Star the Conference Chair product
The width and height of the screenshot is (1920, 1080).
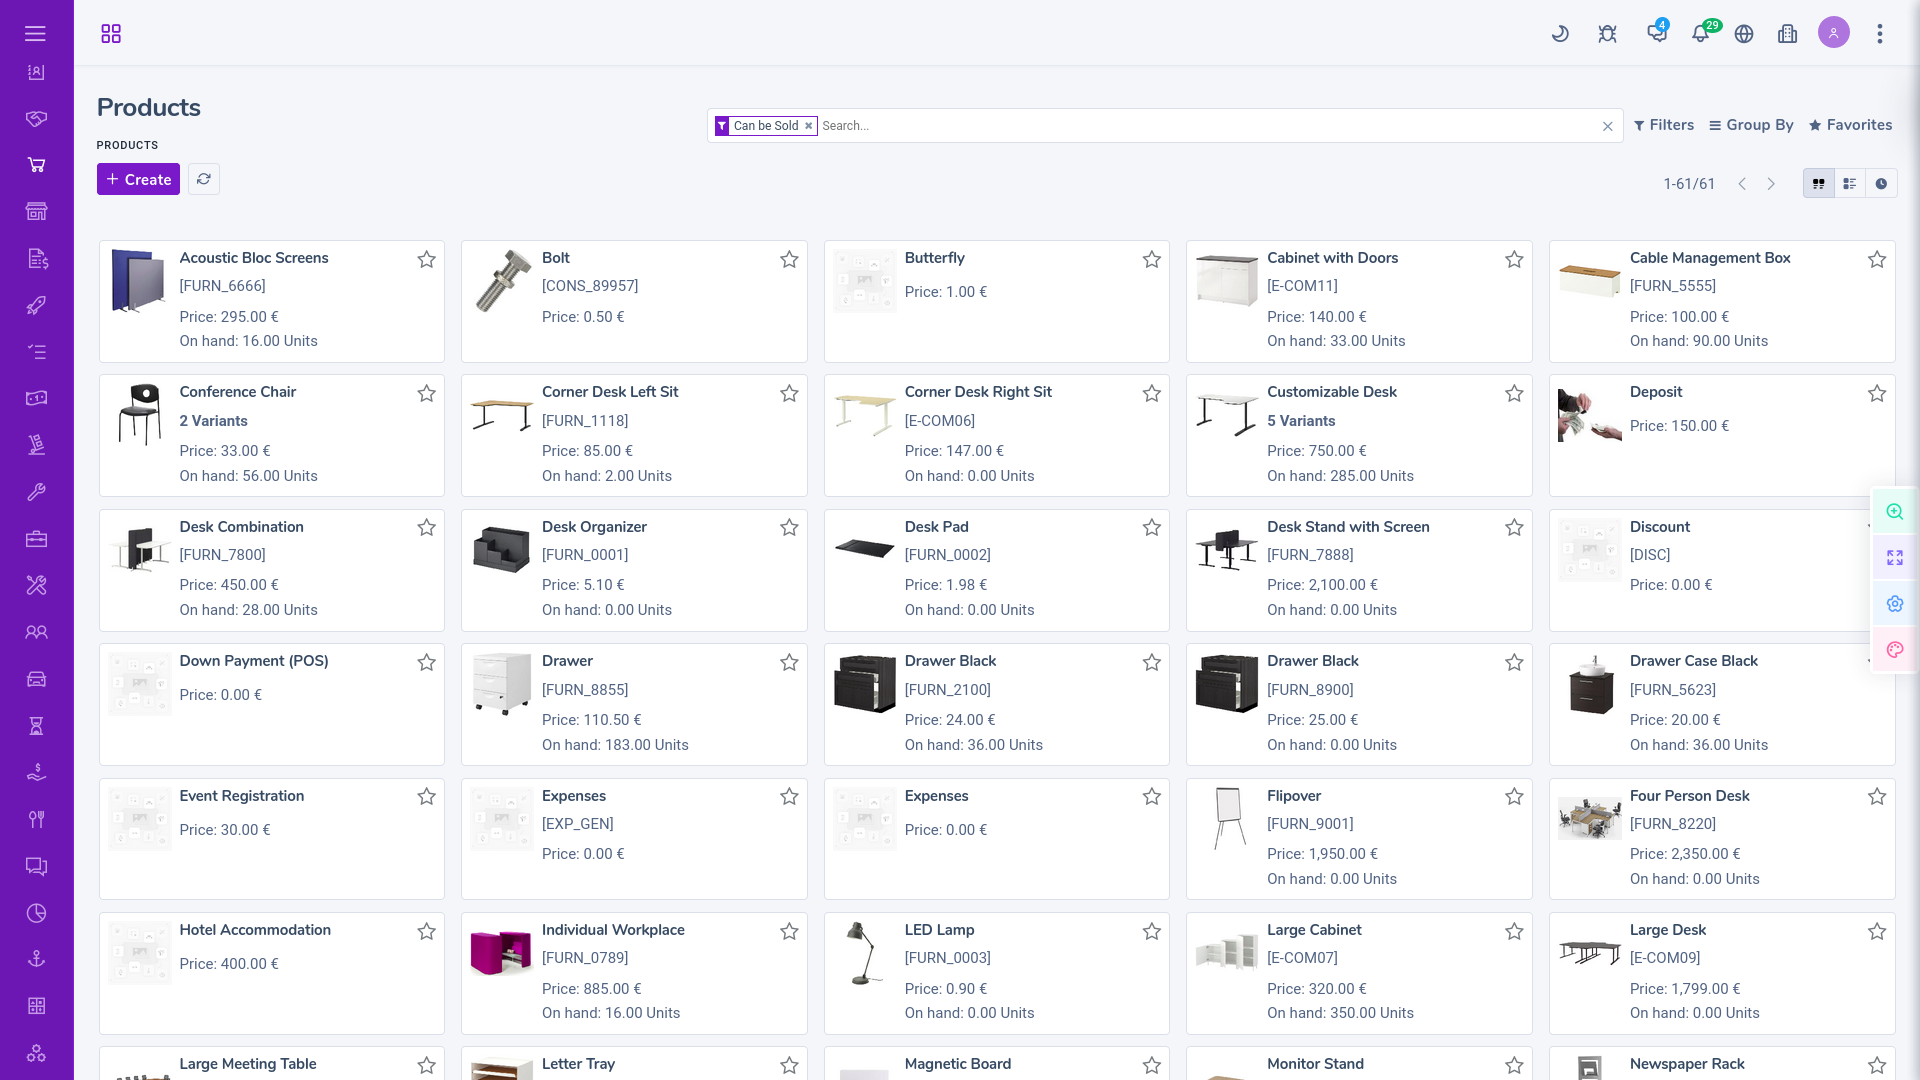click(426, 394)
